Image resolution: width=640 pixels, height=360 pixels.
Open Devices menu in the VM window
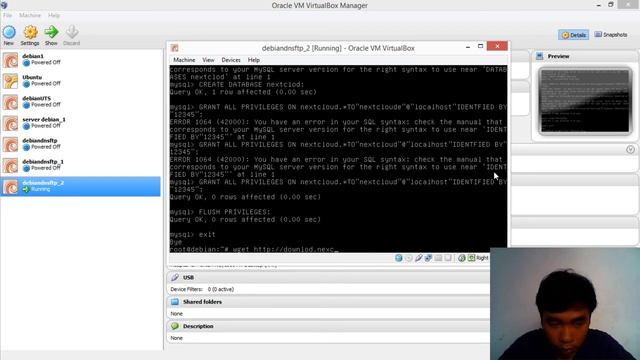pos(231,60)
